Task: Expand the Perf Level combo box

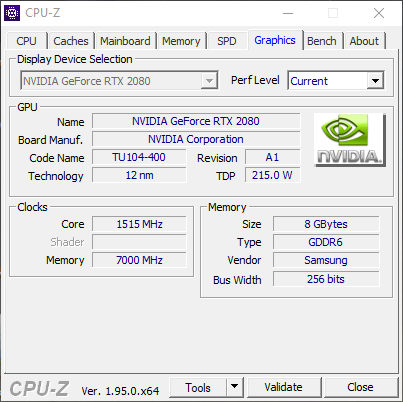Action: coord(375,81)
